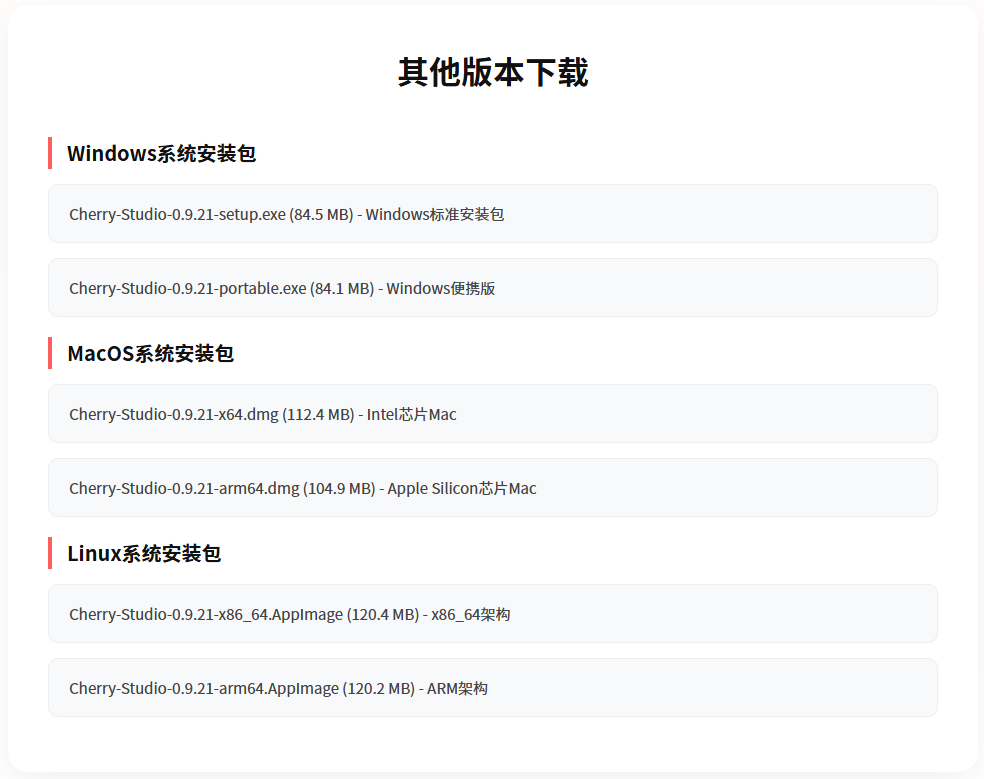This screenshot has height=779, width=984.
Task: Download Cherry-Studio-0.9.21-setup.exe Windows installer
Action: pyautogui.click(x=493, y=213)
